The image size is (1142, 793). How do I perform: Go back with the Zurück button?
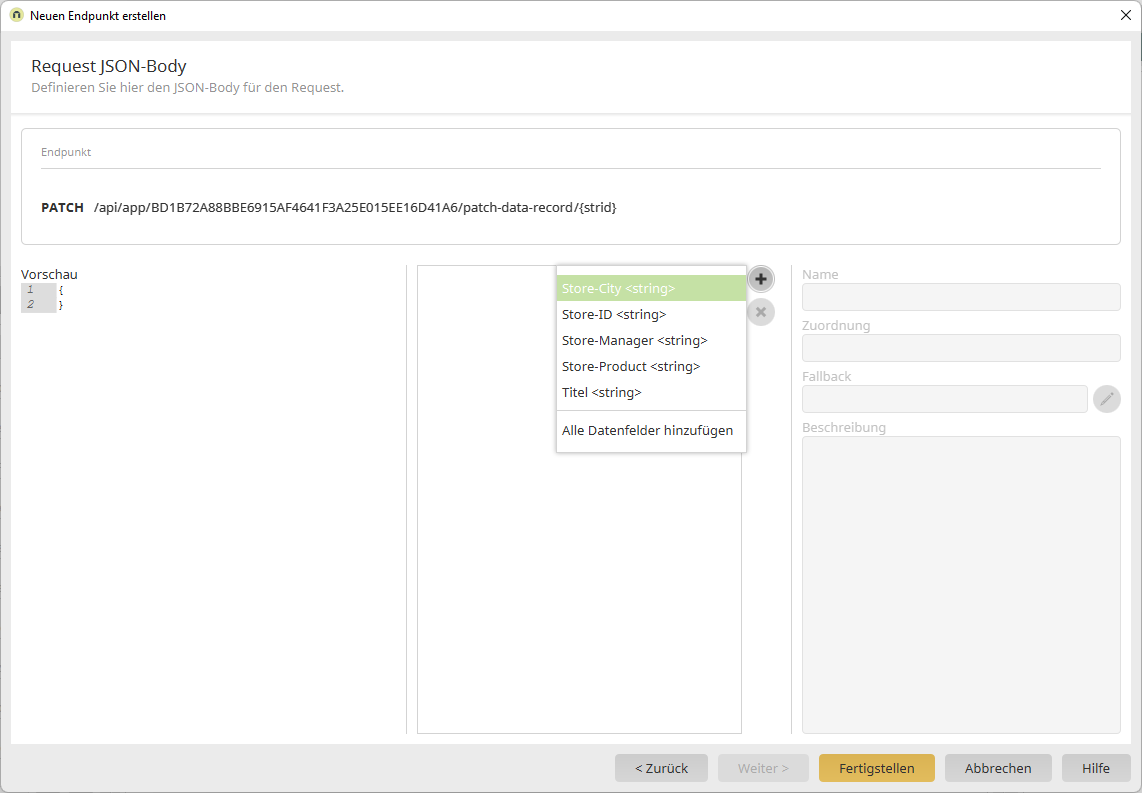coord(661,768)
